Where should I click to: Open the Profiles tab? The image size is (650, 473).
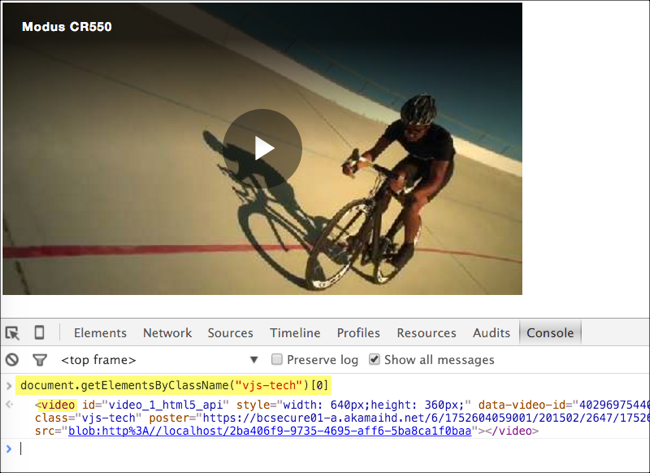click(x=358, y=333)
